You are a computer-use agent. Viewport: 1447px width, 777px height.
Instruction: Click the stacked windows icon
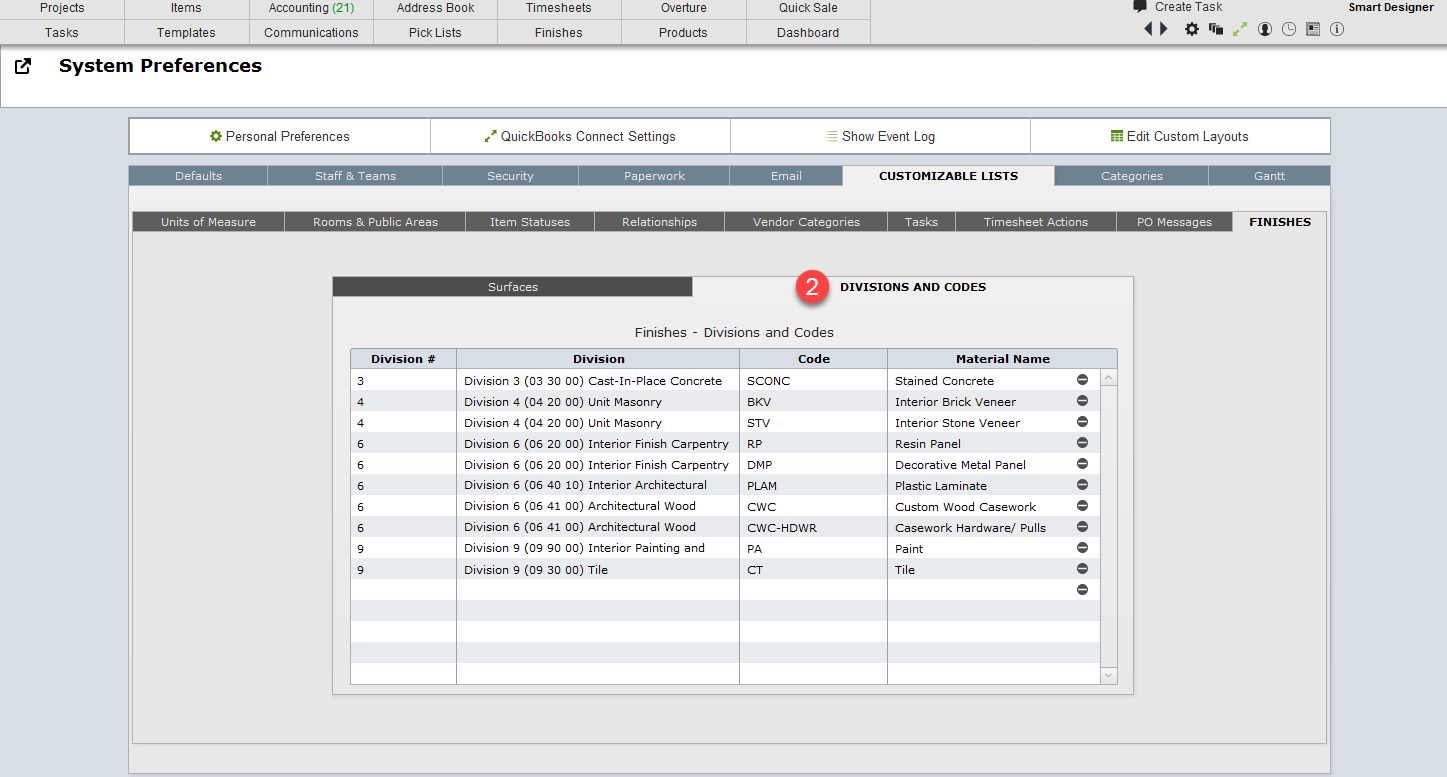point(1216,29)
